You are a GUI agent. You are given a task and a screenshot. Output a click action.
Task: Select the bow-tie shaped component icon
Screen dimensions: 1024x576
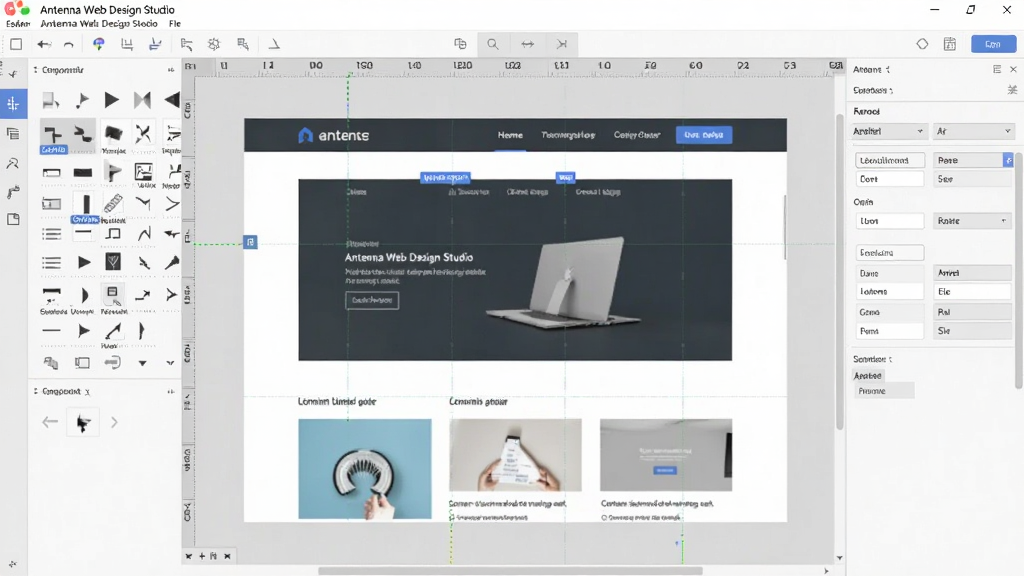point(142,100)
